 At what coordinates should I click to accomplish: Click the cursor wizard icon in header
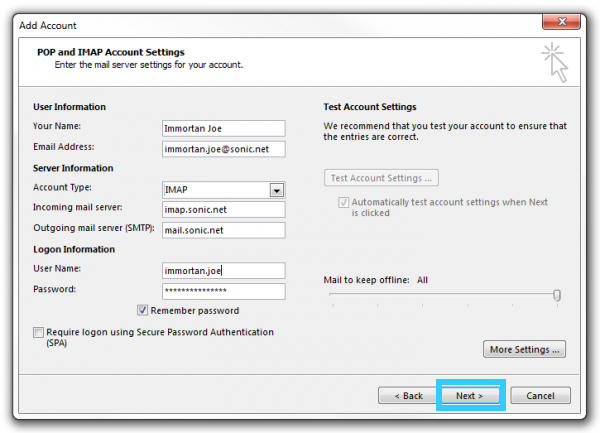click(x=555, y=62)
